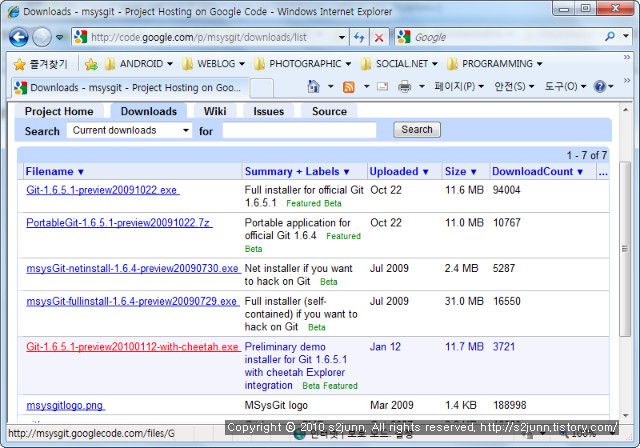The image size is (640, 448).
Task: Click '94004' download count cell
Action: (507, 190)
